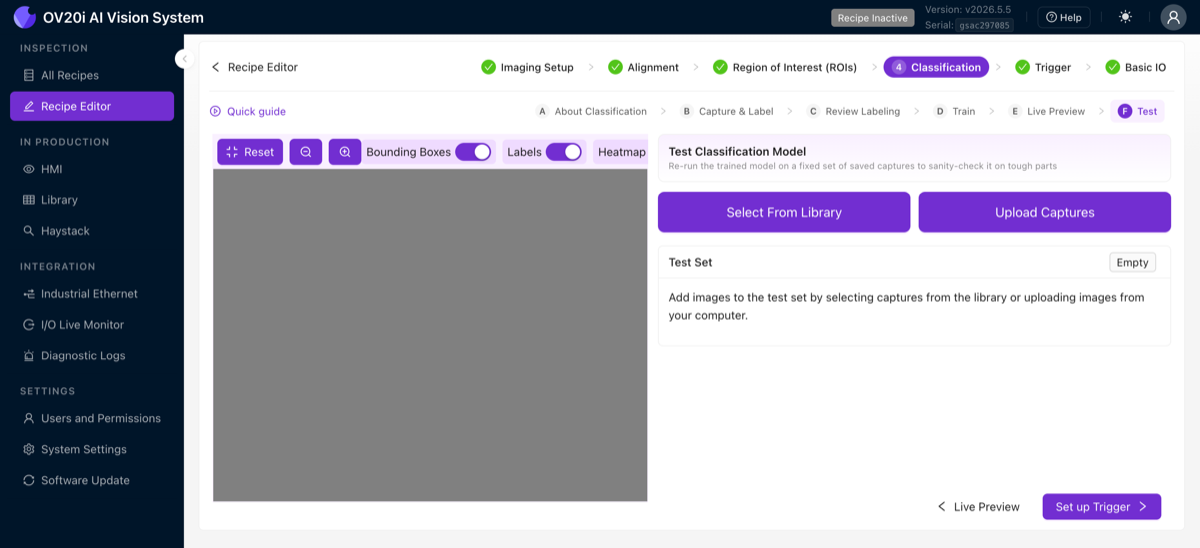Zoom out with the magnifier minus icon
Image resolution: width=1200 pixels, height=548 pixels.
[306, 152]
